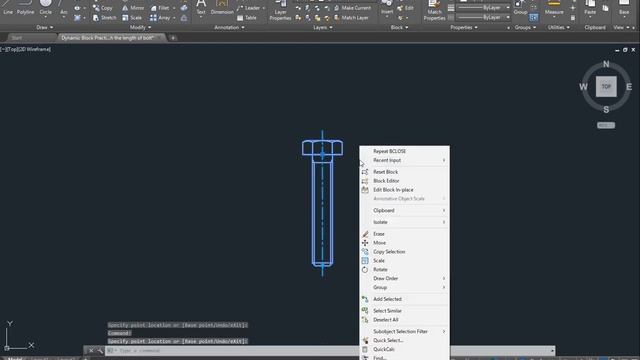
Task: Choose Reset Block from context menu
Action: (404, 172)
